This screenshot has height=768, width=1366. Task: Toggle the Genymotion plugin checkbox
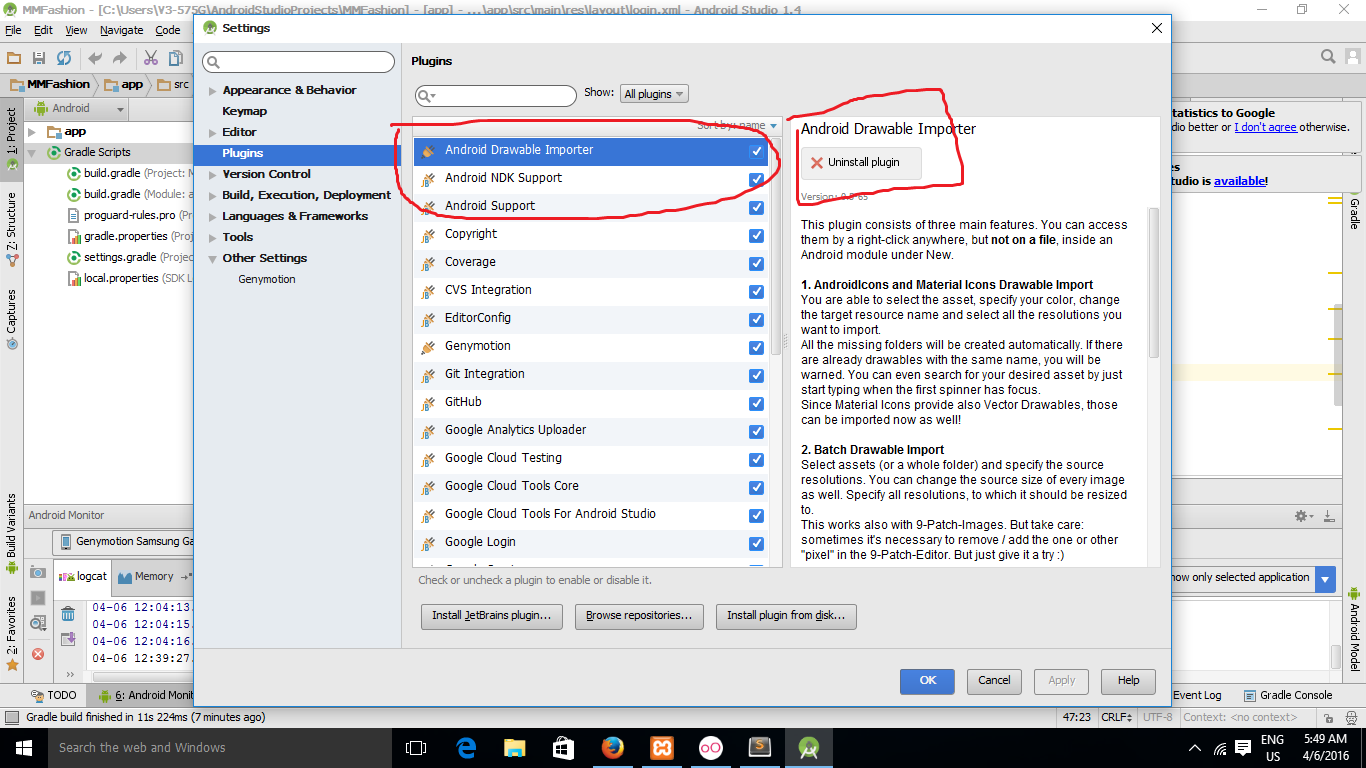pyautogui.click(x=757, y=347)
